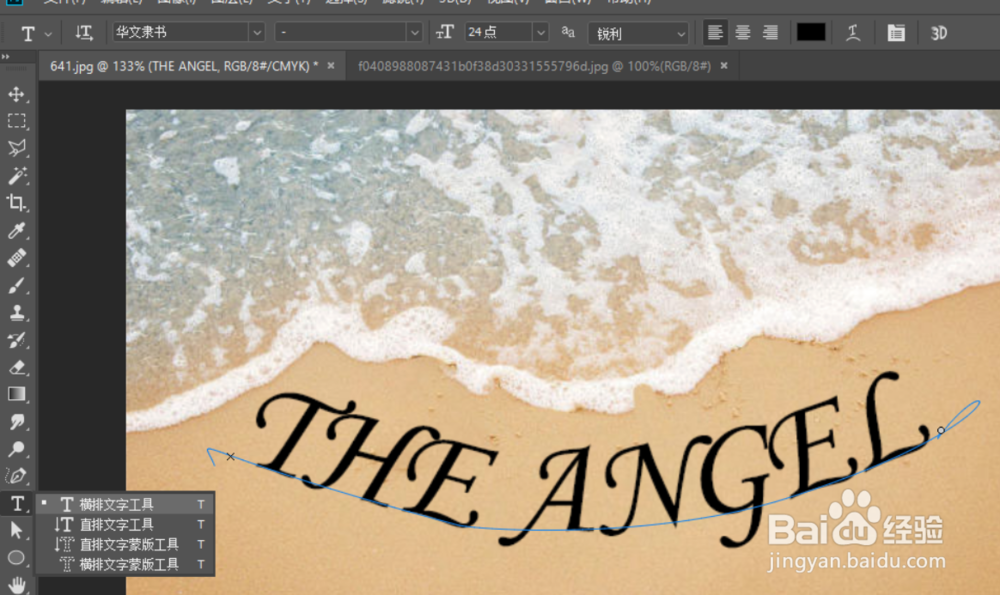Select the Pen tool
The image size is (1000, 595).
17,476
